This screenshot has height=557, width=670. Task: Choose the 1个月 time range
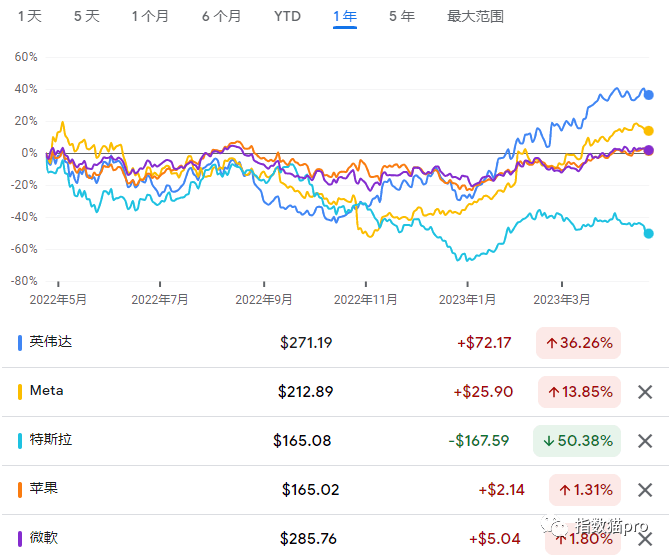click(150, 17)
